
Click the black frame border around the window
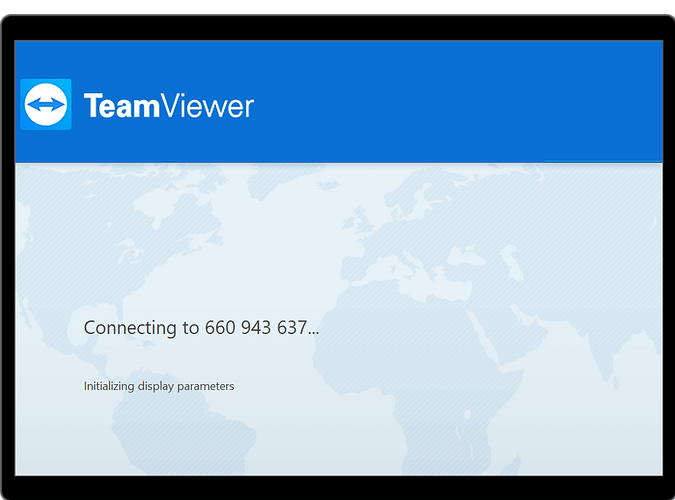(x=338, y=28)
